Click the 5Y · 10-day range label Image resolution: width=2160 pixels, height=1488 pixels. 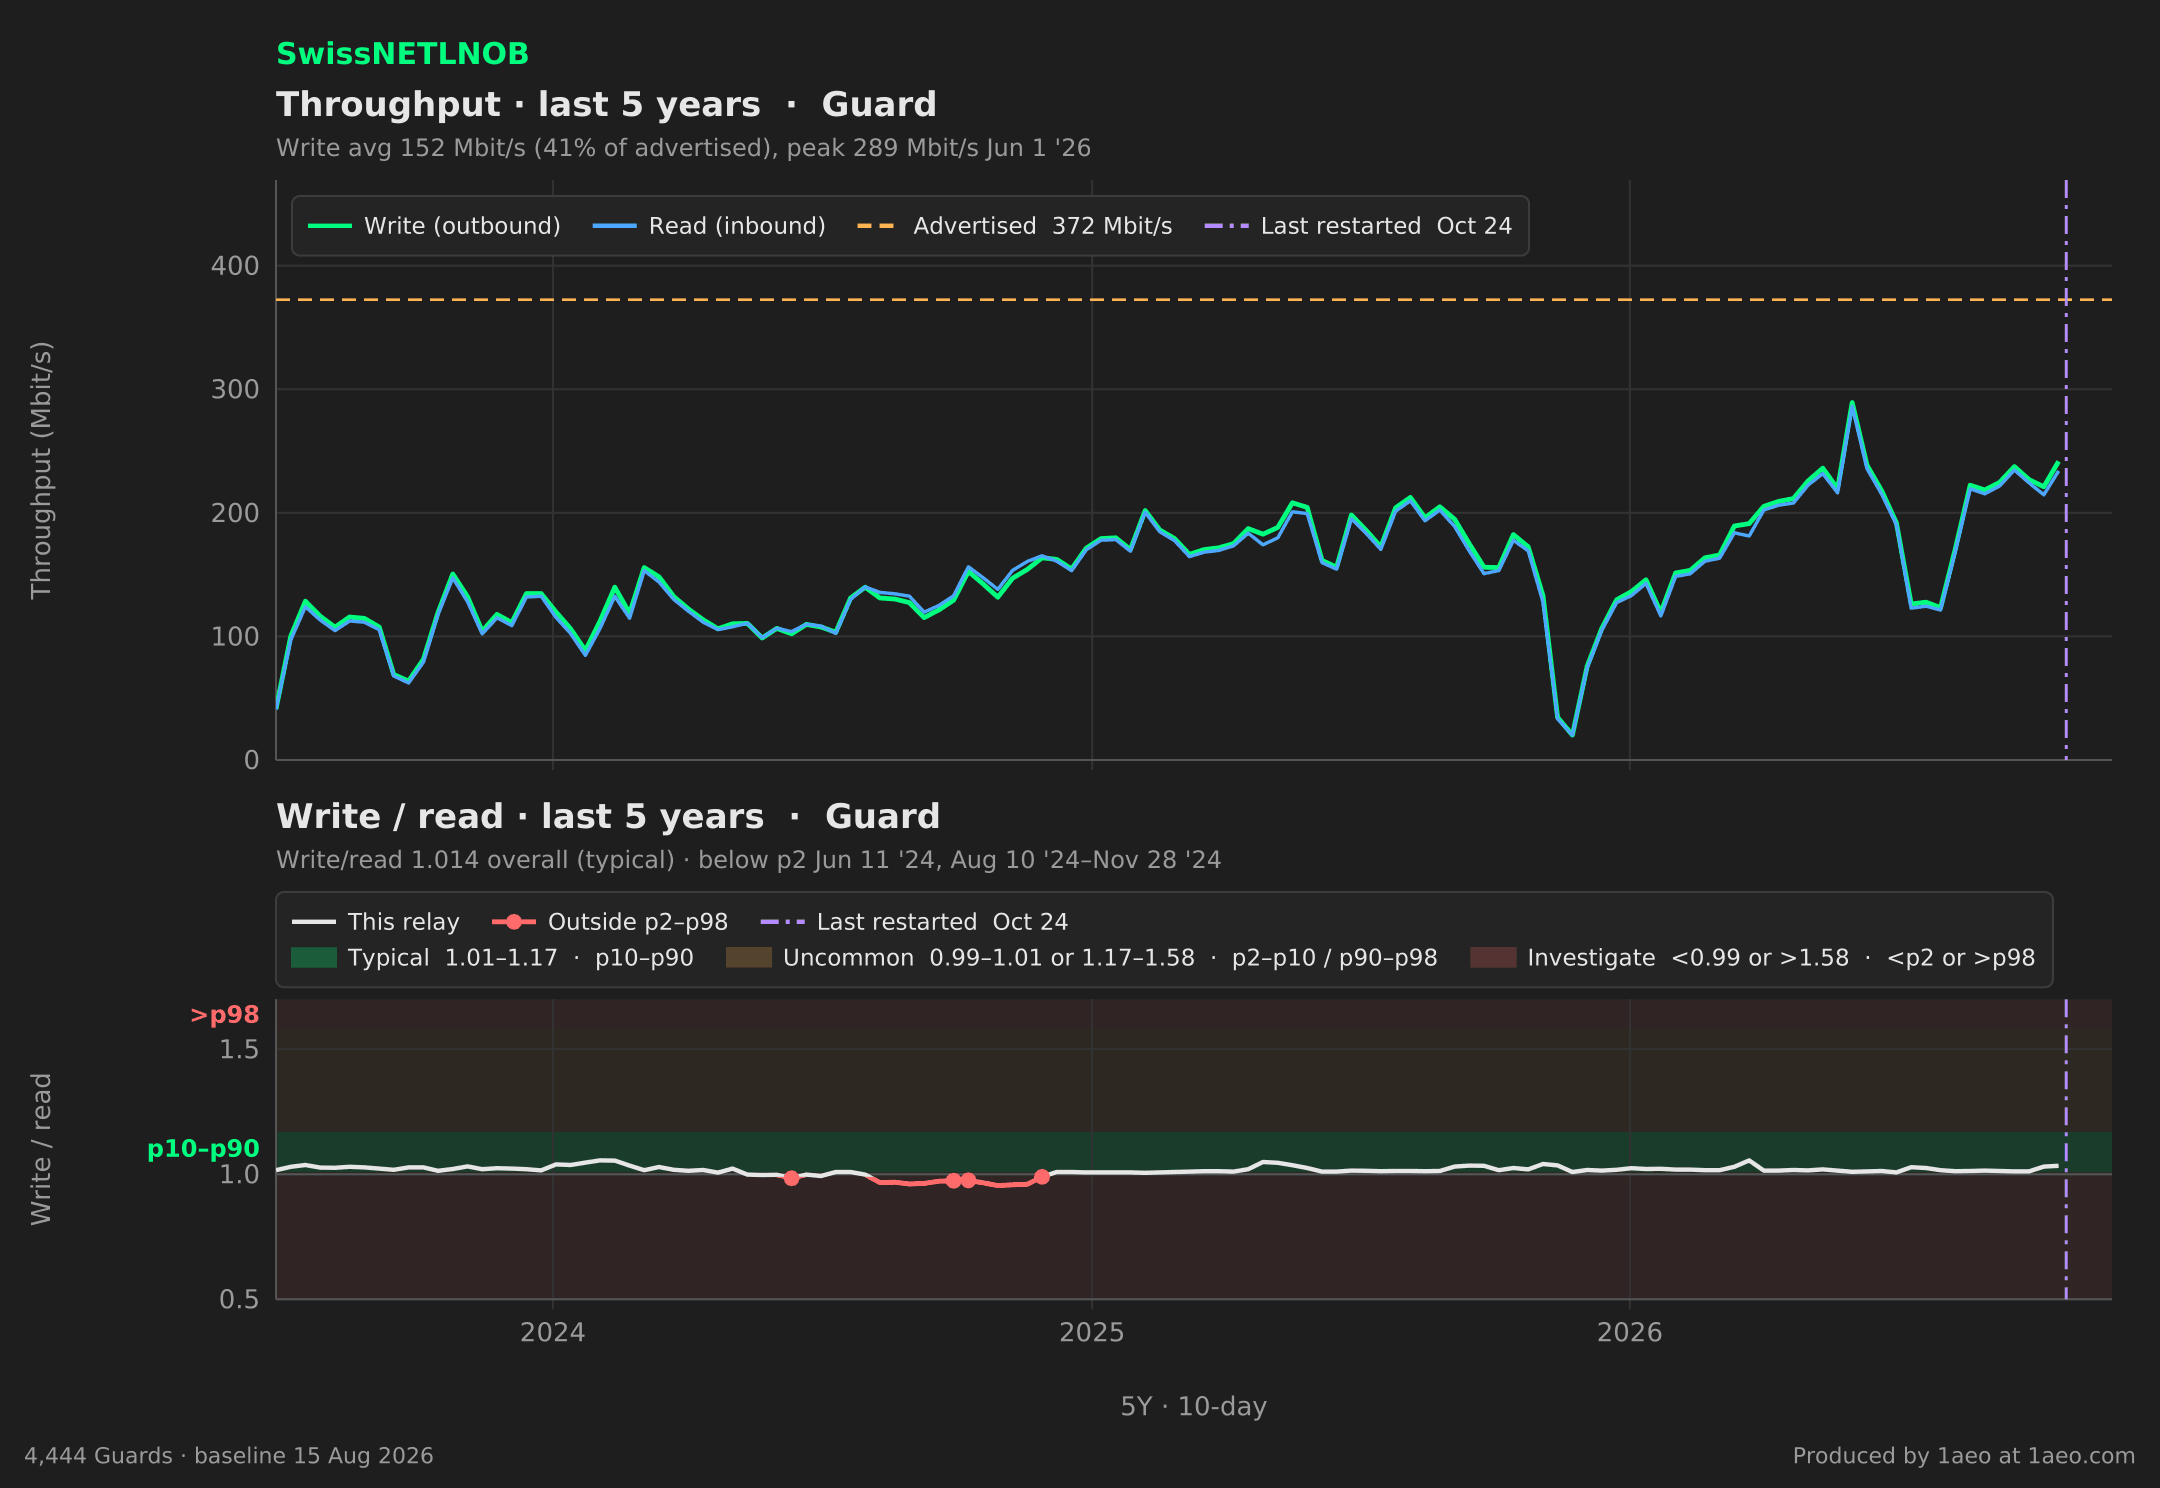(x=1194, y=1407)
